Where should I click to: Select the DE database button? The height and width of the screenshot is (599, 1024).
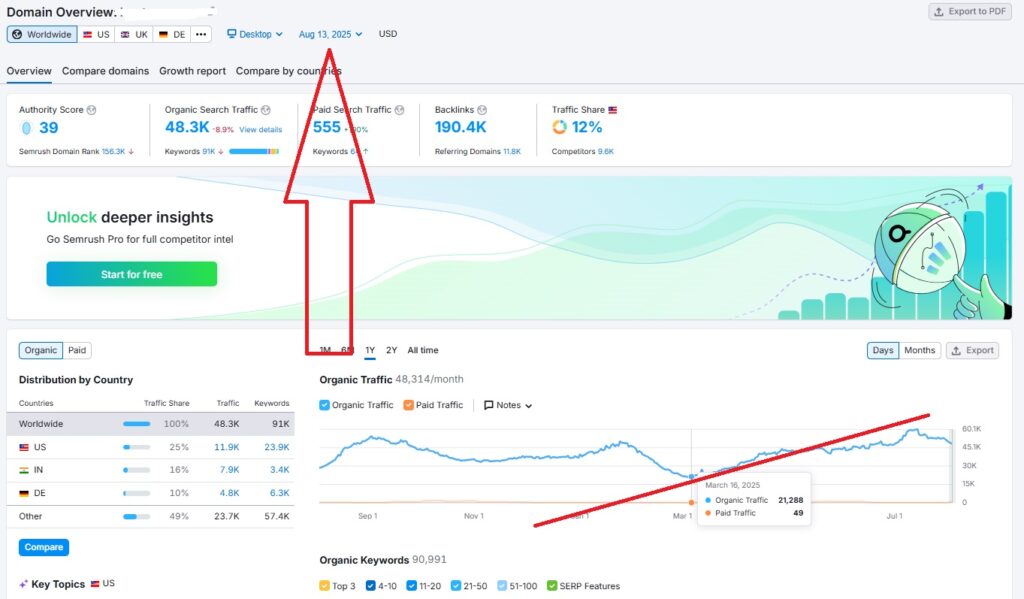[172, 34]
